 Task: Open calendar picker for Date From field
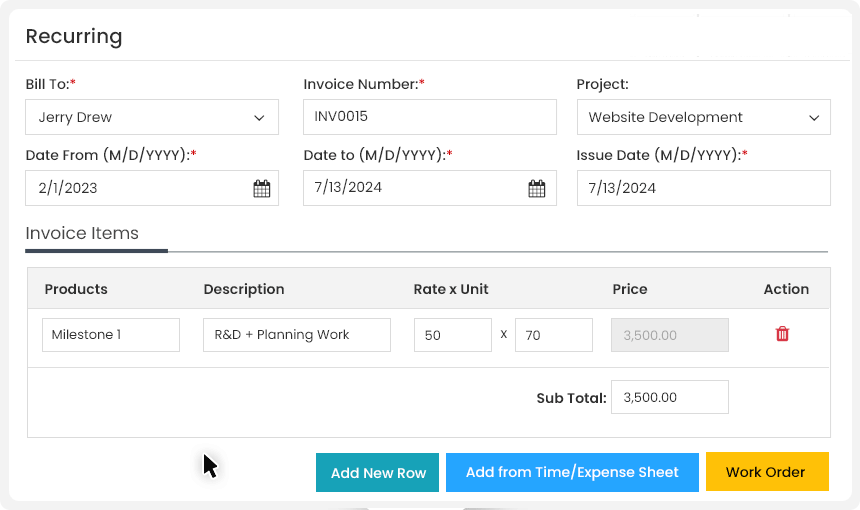point(261,188)
